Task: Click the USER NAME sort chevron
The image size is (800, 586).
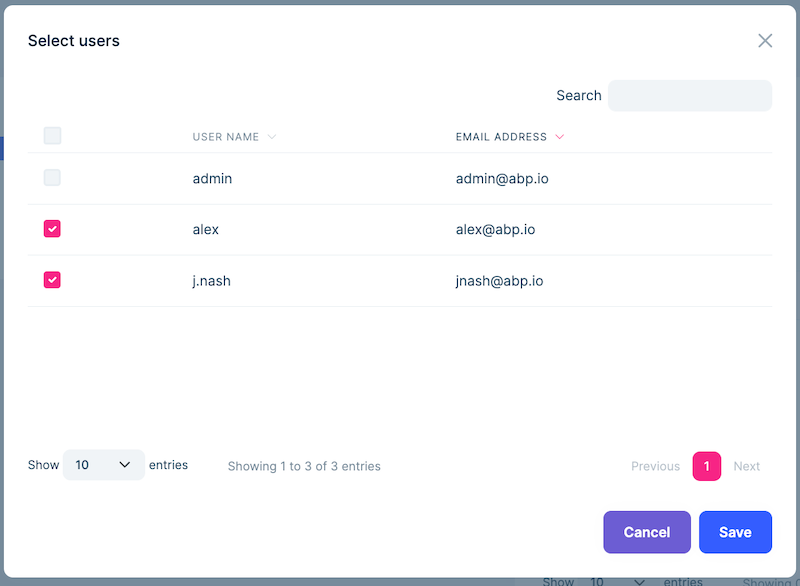Action: click(x=272, y=137)
